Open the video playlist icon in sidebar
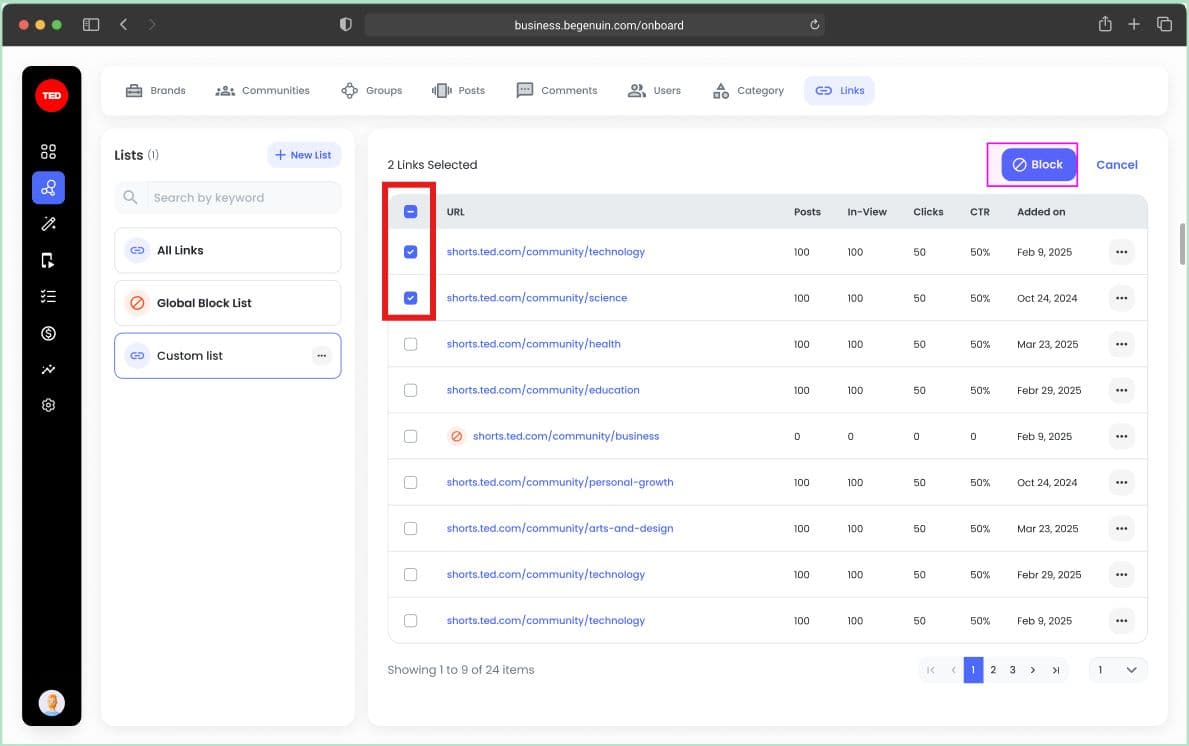1189x746 pixels. point(49,261)
